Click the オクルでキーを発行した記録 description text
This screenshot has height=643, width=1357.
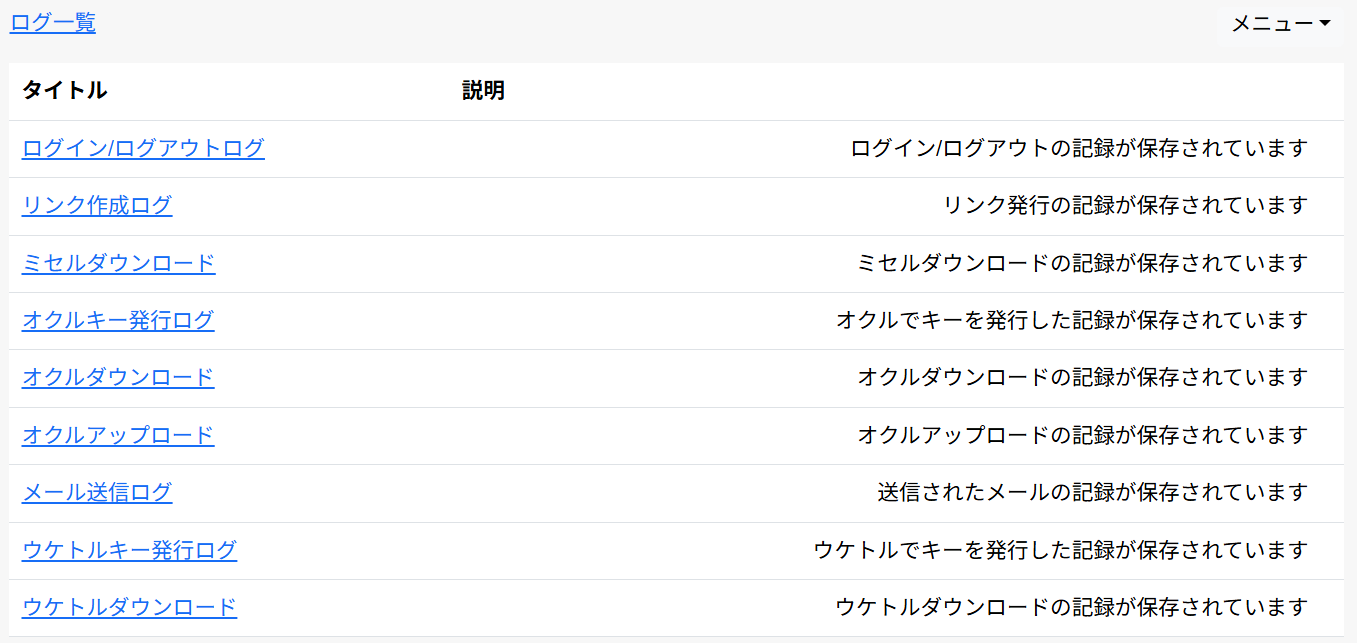(1072, 321)
